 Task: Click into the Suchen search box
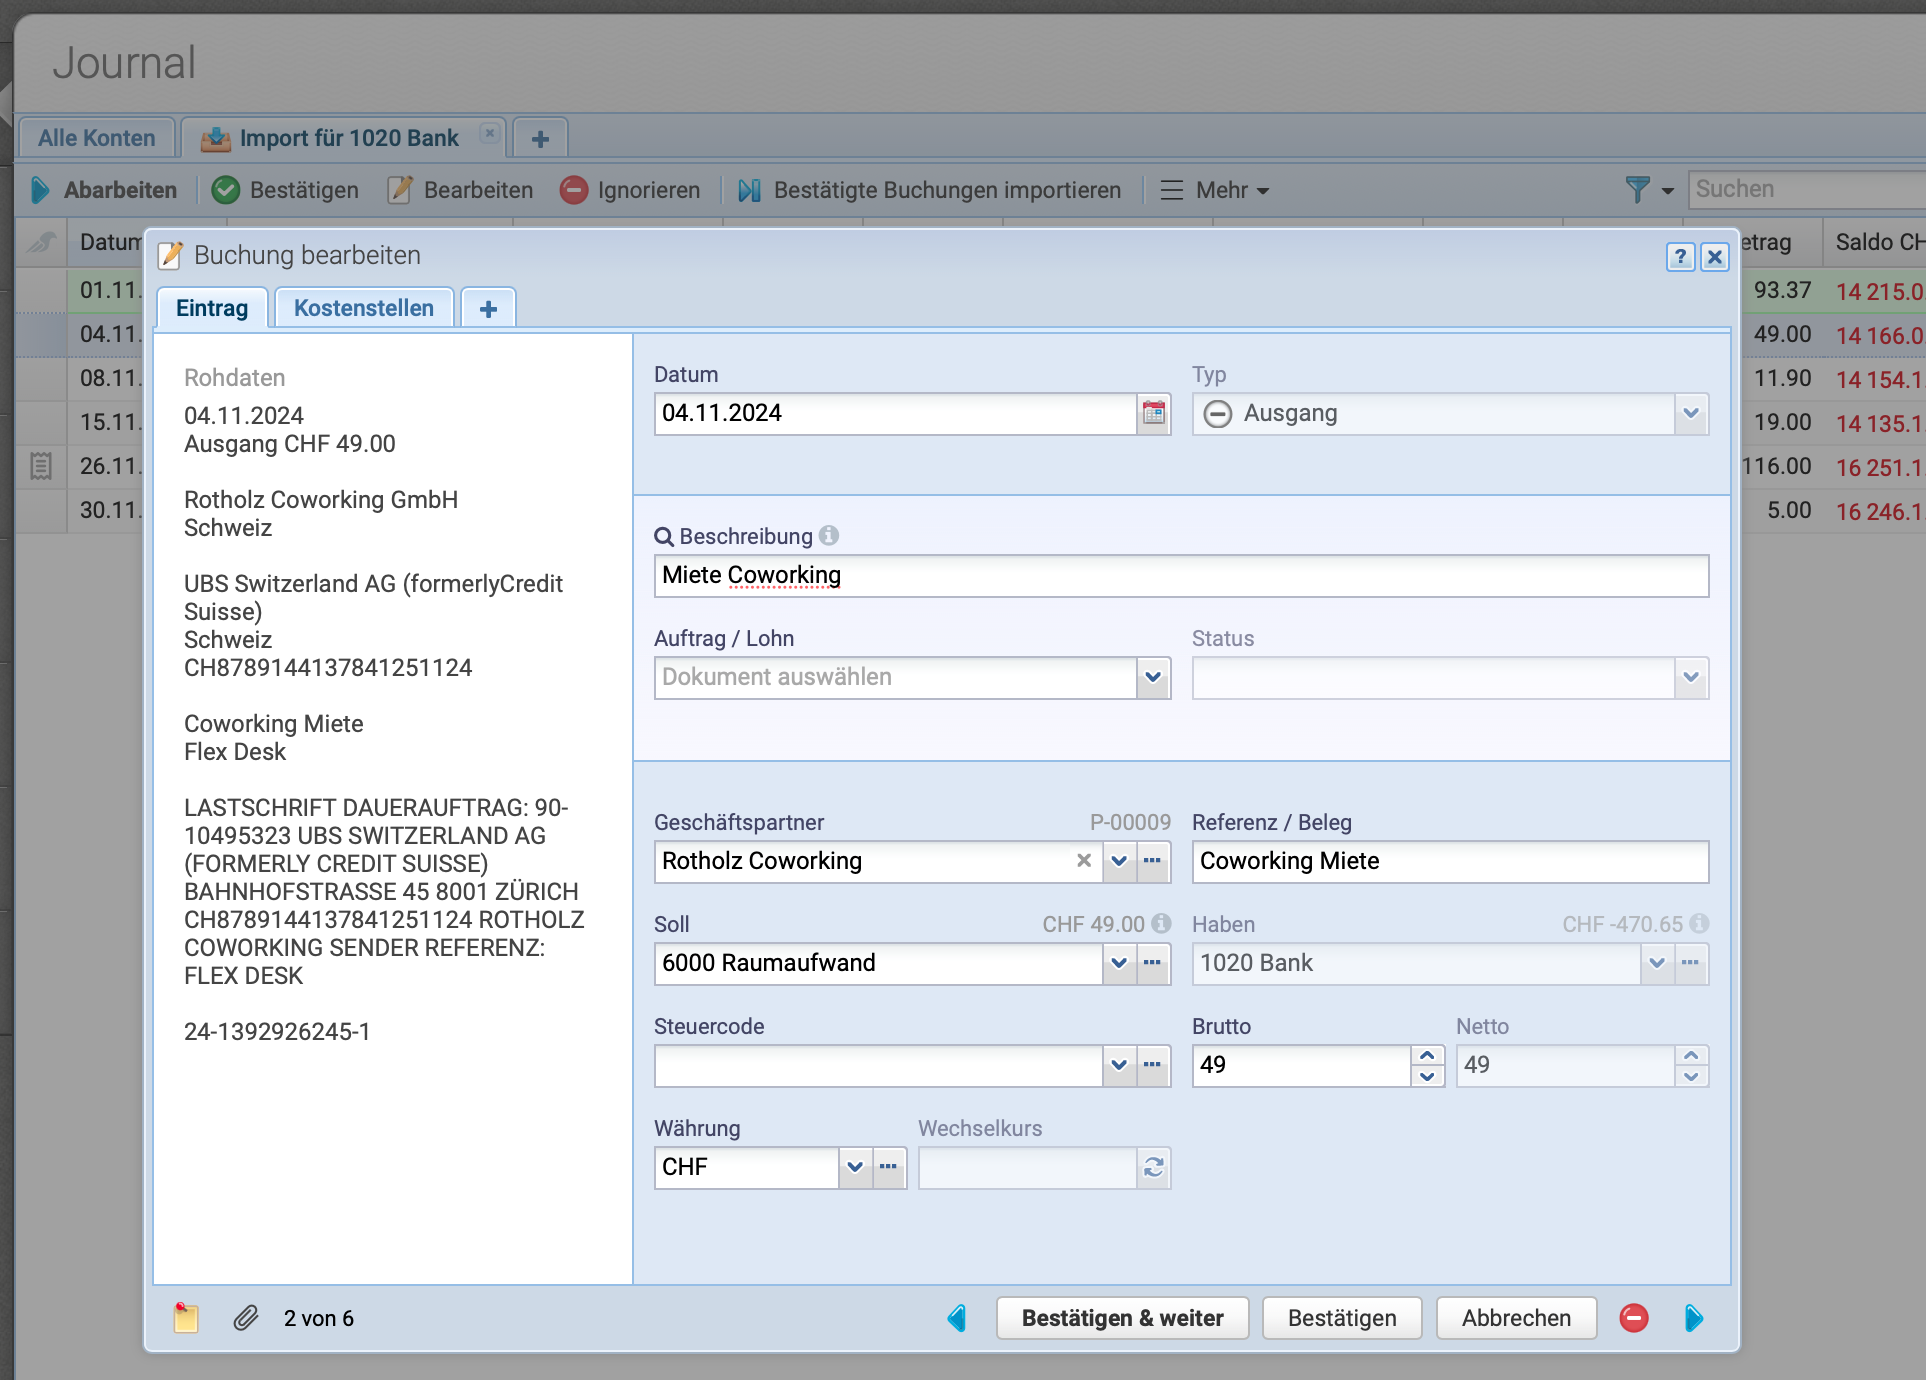tap(1806, 189)
